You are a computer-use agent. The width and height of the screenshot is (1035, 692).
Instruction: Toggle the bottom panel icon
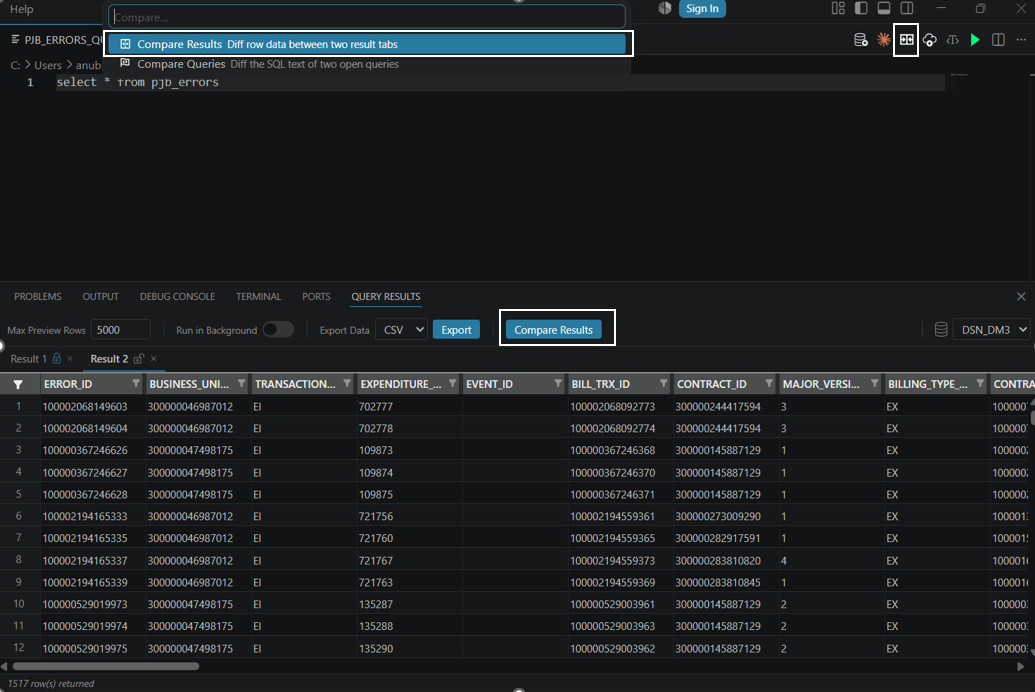coord(884,8)
